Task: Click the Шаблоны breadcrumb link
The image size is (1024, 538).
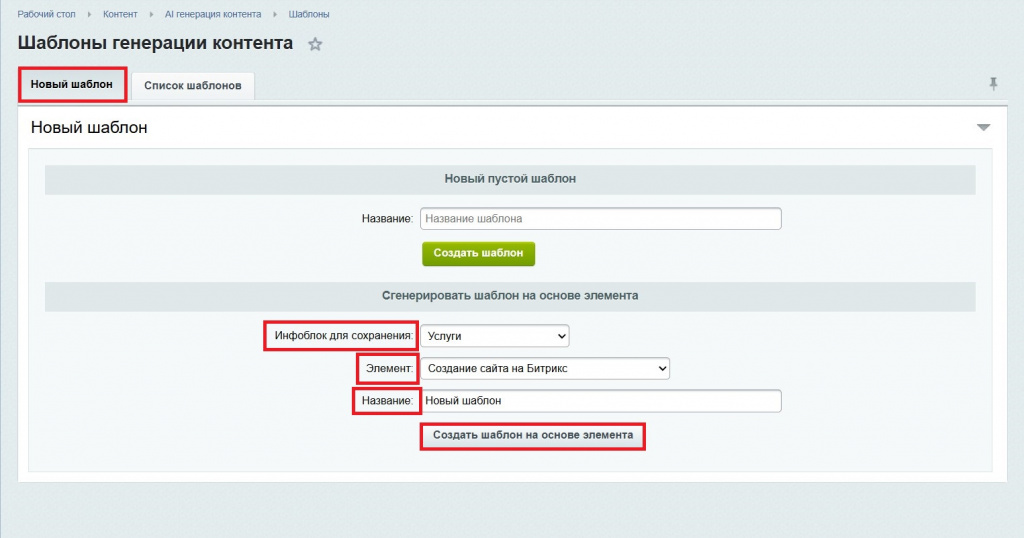Action: (309, 15)
